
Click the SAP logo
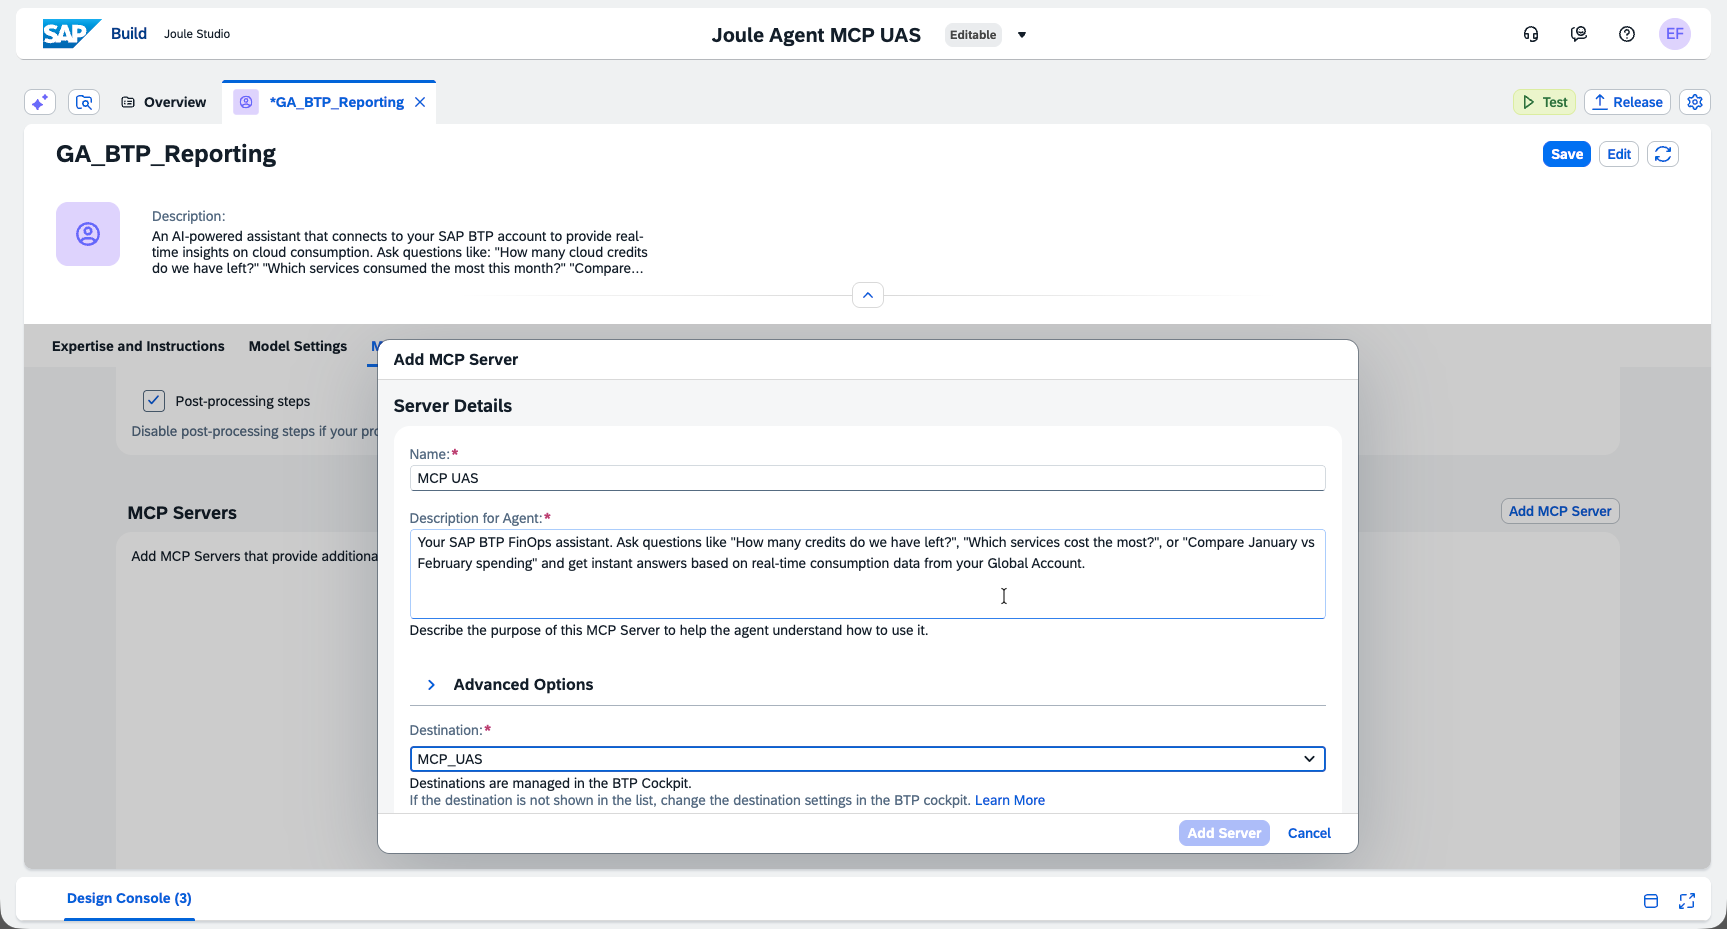coord(71,34)
